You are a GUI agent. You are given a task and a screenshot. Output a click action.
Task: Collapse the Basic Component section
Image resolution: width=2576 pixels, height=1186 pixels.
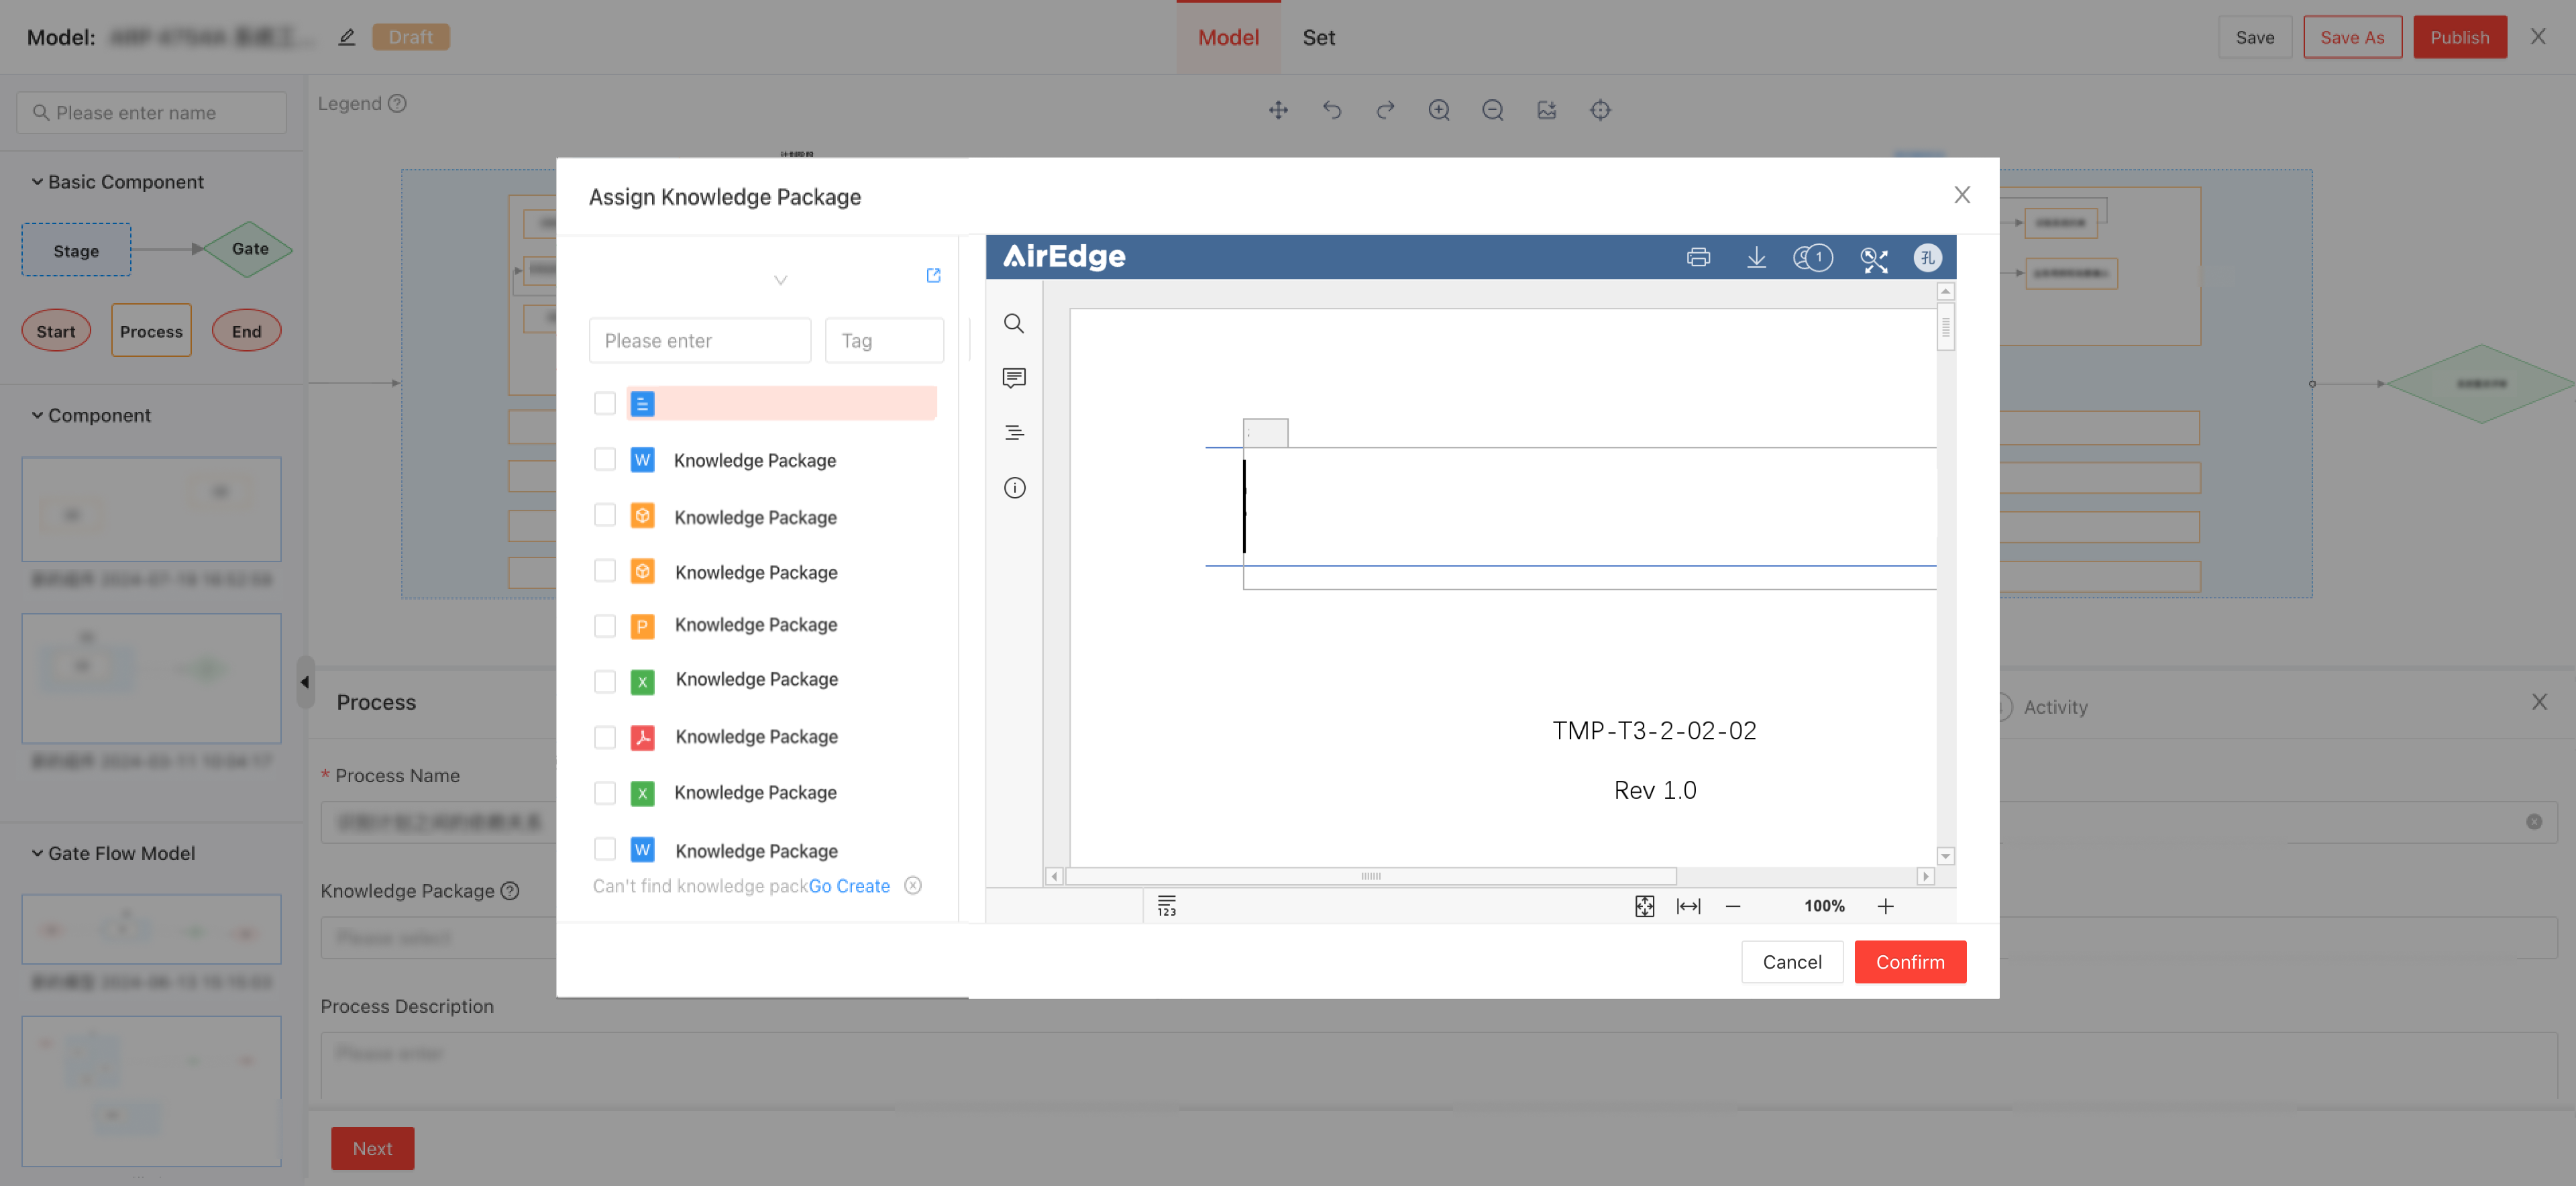point(37,182)
